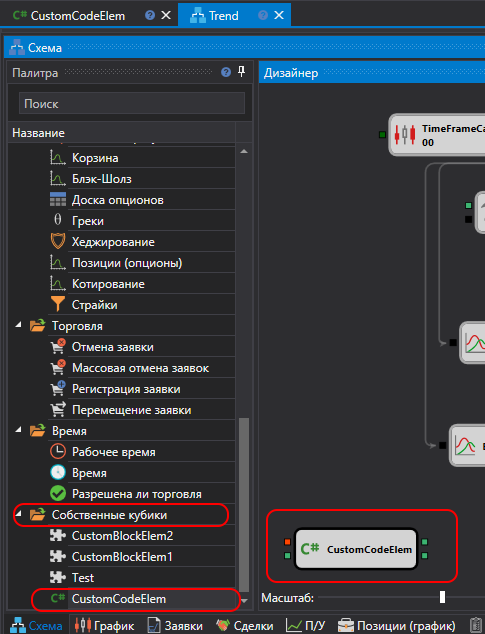
Task: Close the Trend tab
Action: [x=279, y=15]
